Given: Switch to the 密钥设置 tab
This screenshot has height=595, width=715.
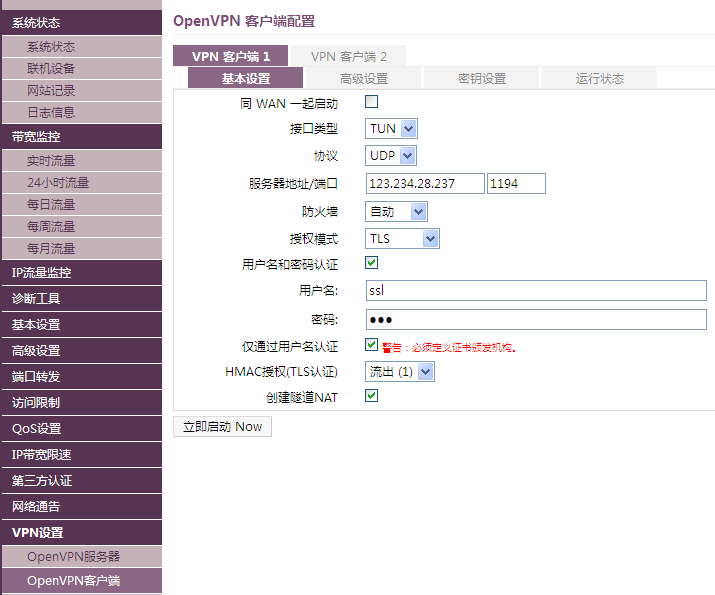Looking at the screenshot, I should [x=481, y=79].
